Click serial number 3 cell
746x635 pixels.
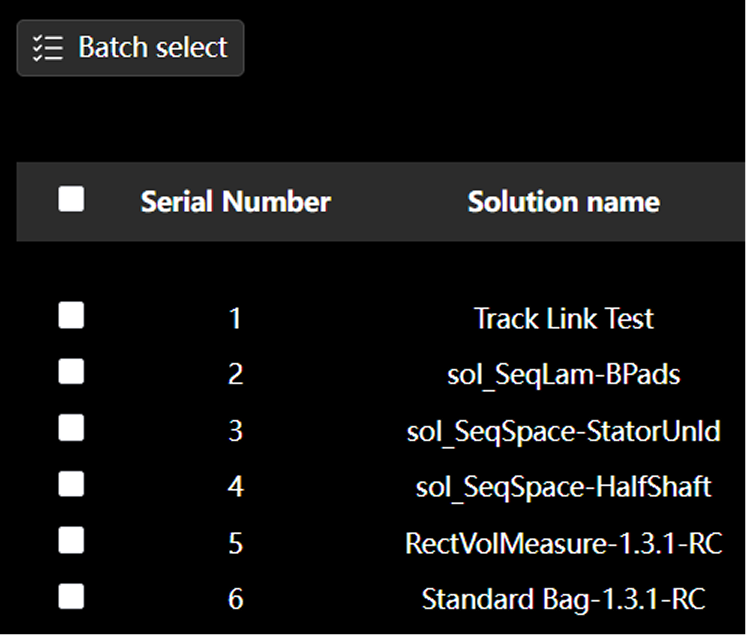click(235, 431)
